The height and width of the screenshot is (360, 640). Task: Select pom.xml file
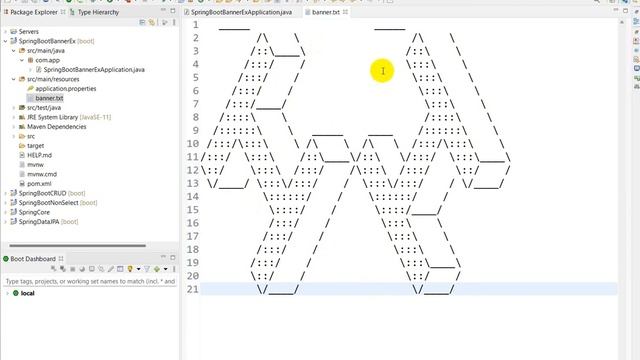click(x=39, y=184)
